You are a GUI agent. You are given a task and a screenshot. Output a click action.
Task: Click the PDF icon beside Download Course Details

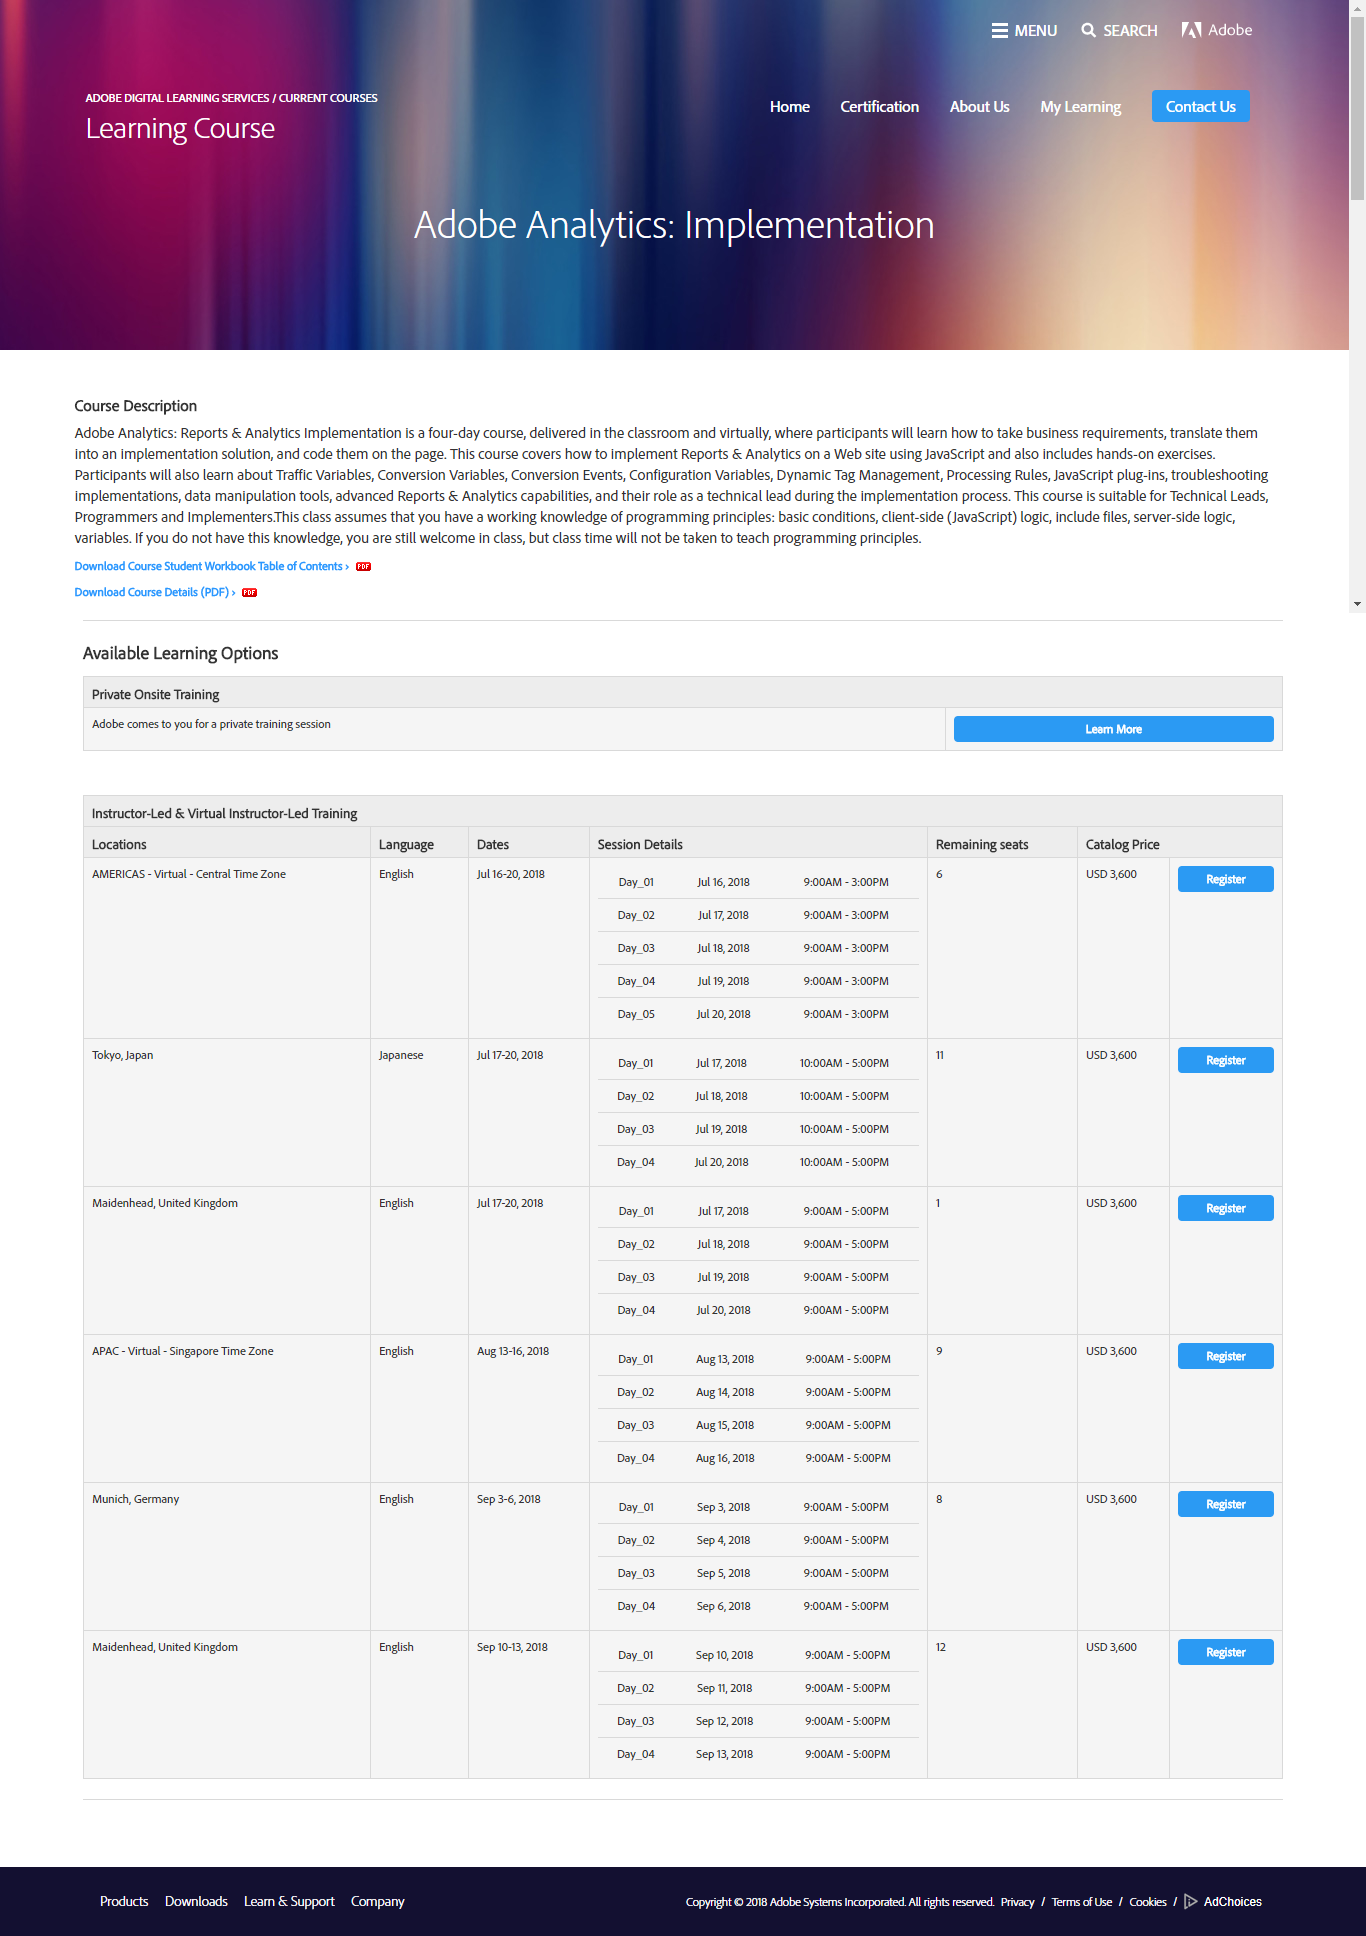249,593
